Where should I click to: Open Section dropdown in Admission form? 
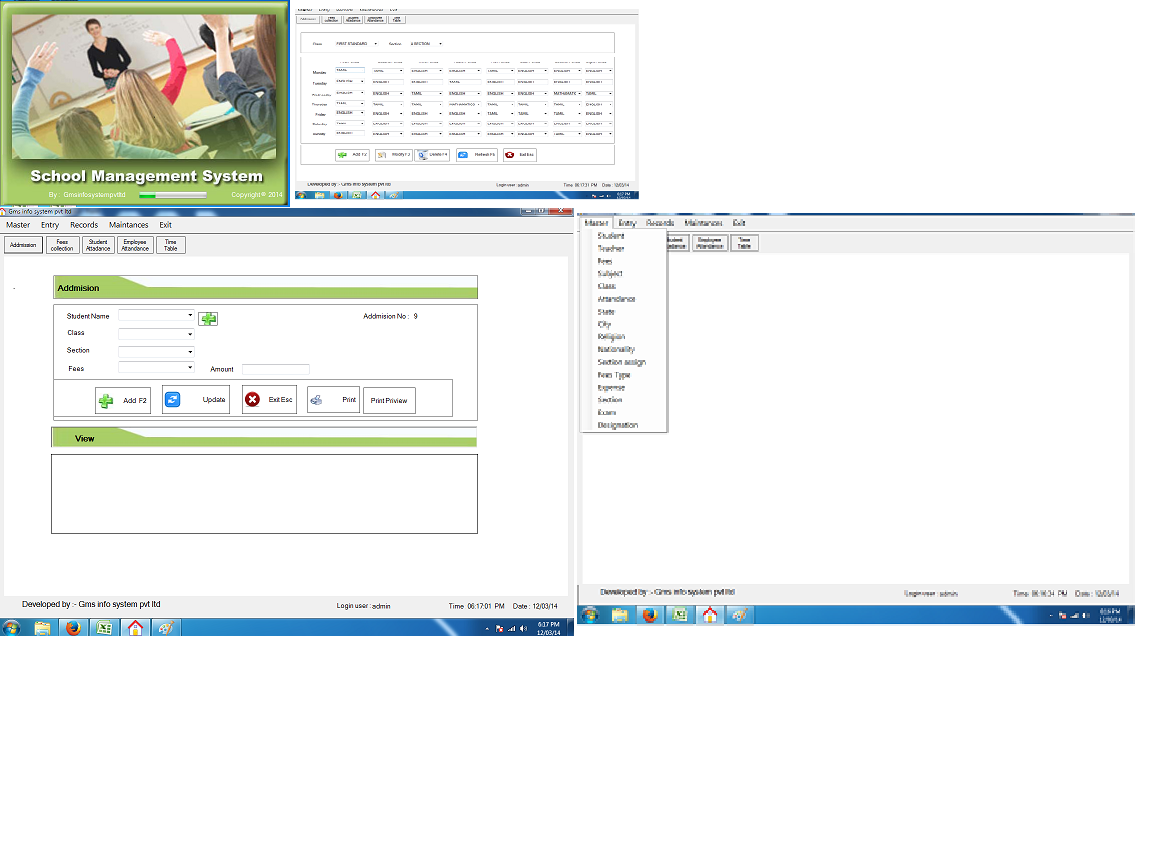point(156,351)
